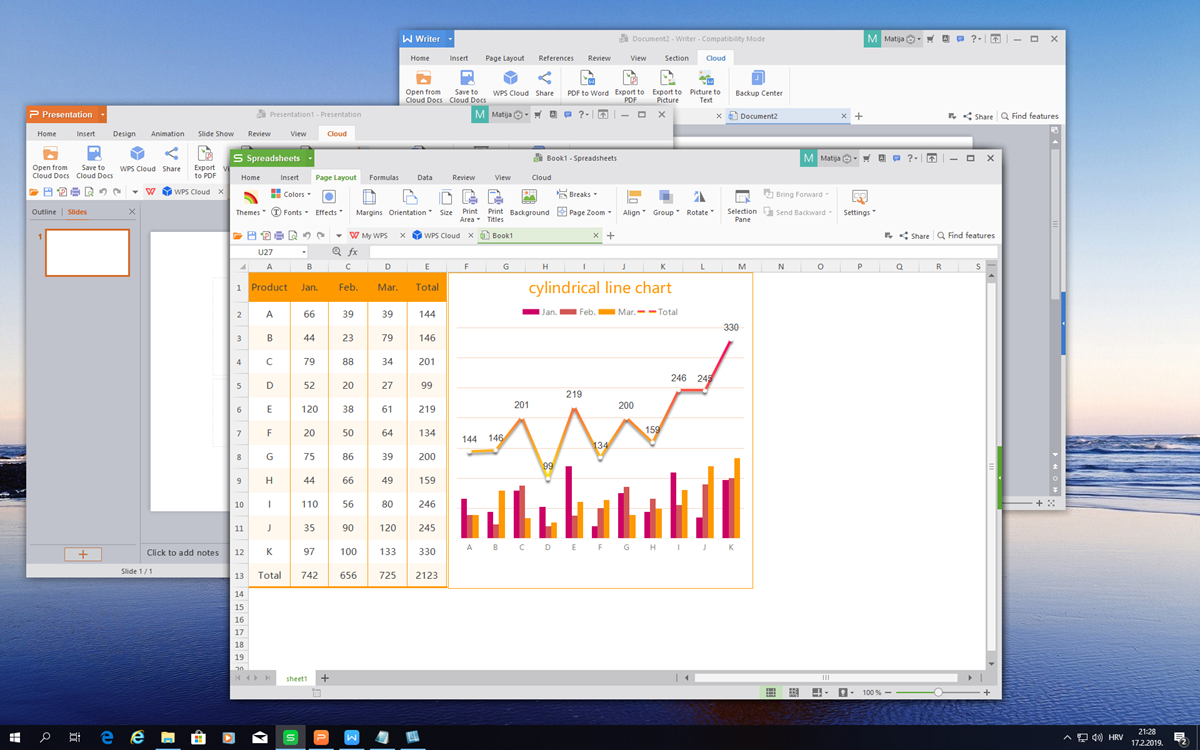Screen dimensions: 1200x750
Task: Open Fonts dropdown in Page Layout
Action: (x=291, y=212)
